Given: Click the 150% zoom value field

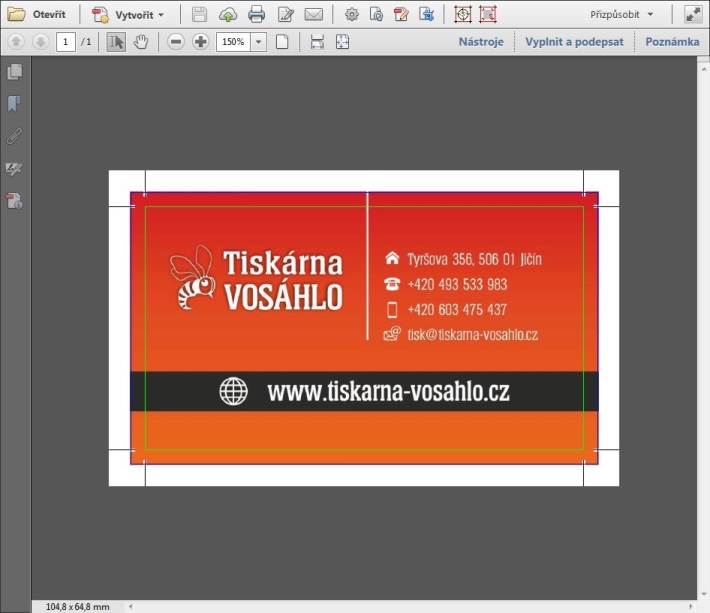Looking at the screenshot, I should point(233,42).
